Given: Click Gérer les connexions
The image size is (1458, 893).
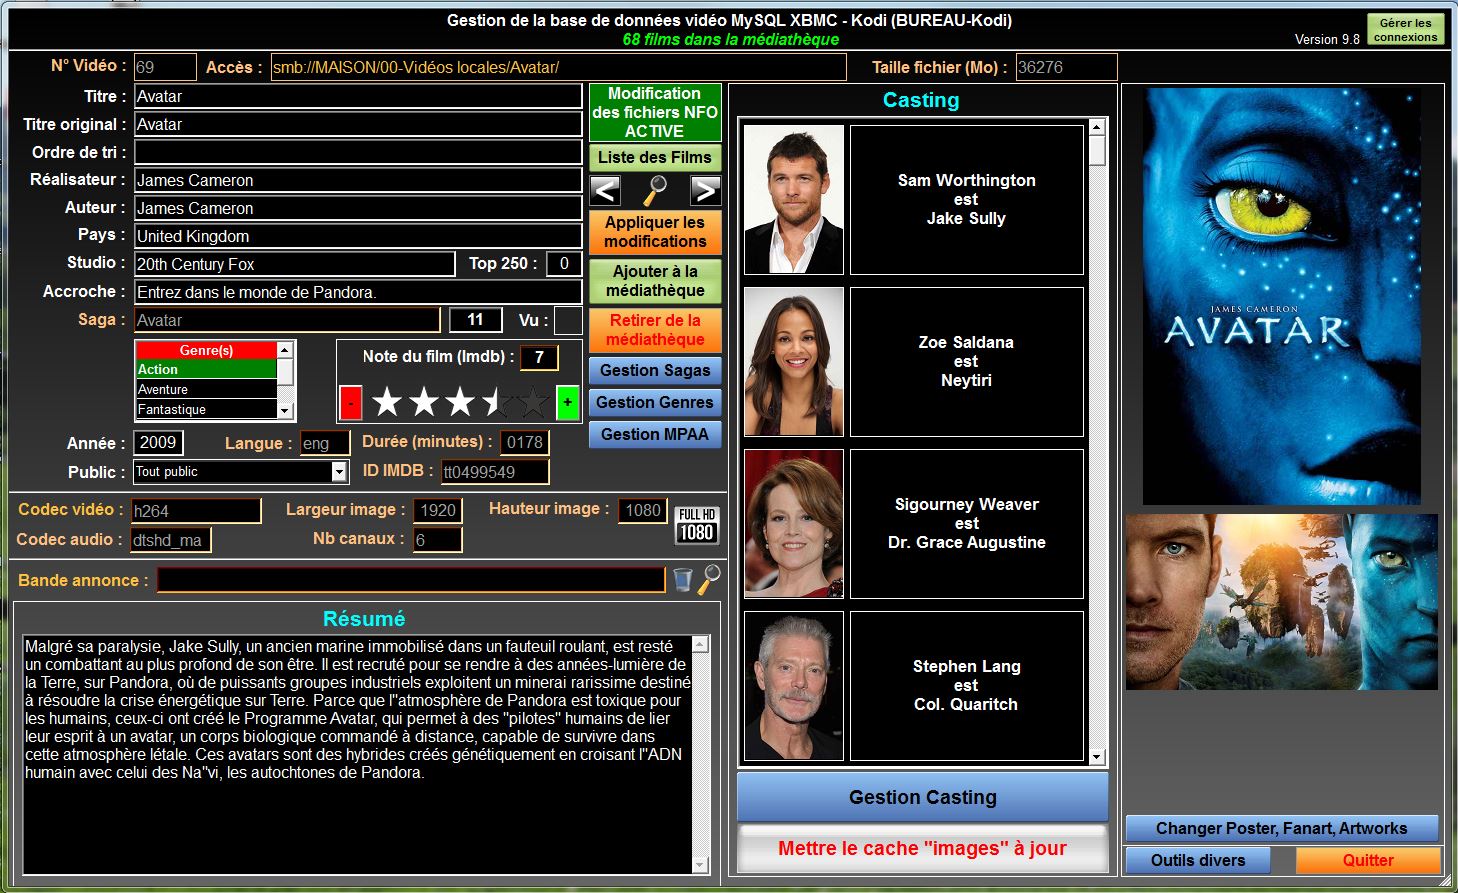Looking at the screenshot, I should coord(1406,30).
